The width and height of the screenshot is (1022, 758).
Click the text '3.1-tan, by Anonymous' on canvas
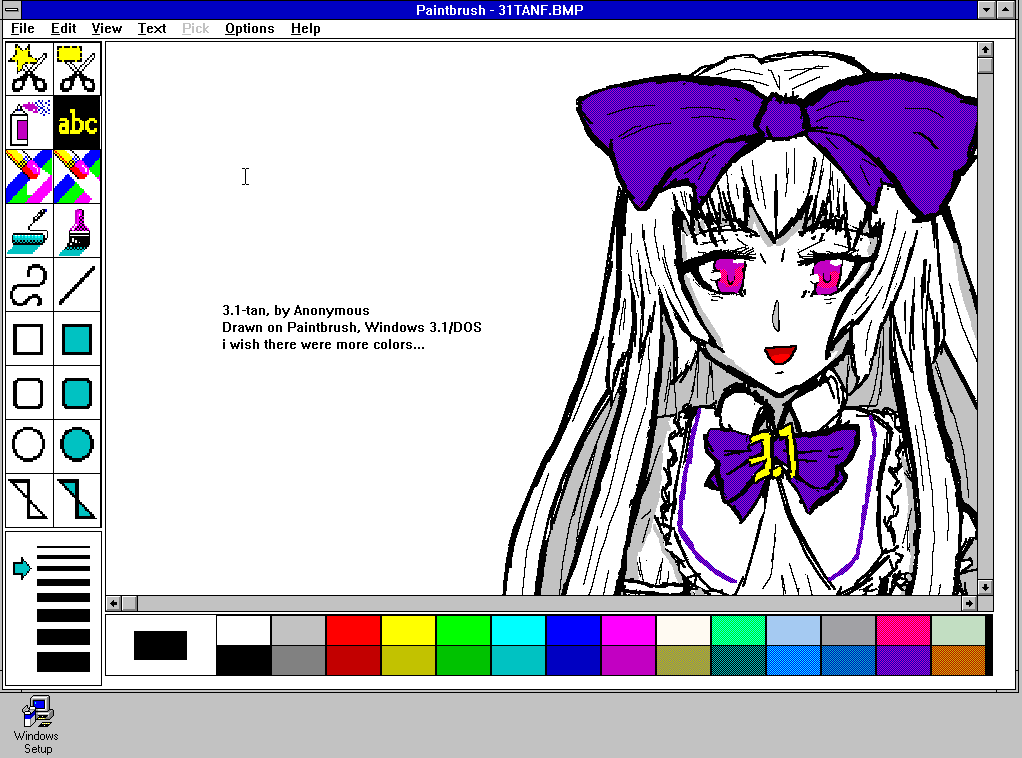pos(296,310)
